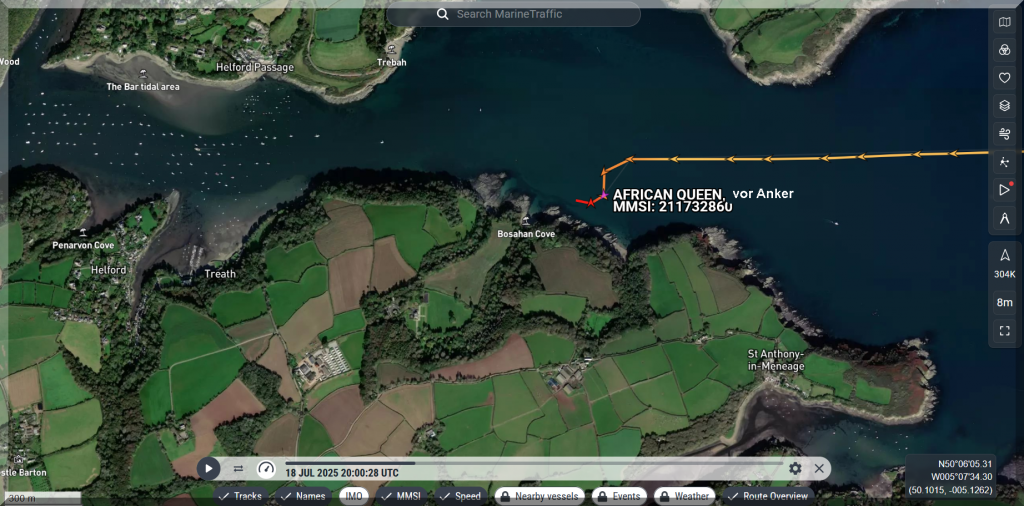Screen dimensions: 1024x506
Task: Toggle the Names label option
Action: (x=303, y=496)
